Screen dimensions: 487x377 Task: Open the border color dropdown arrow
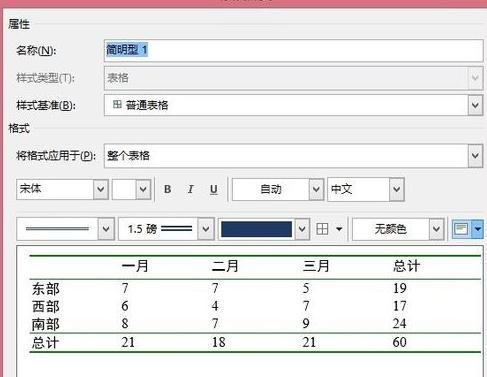click(x=302, y=229)
